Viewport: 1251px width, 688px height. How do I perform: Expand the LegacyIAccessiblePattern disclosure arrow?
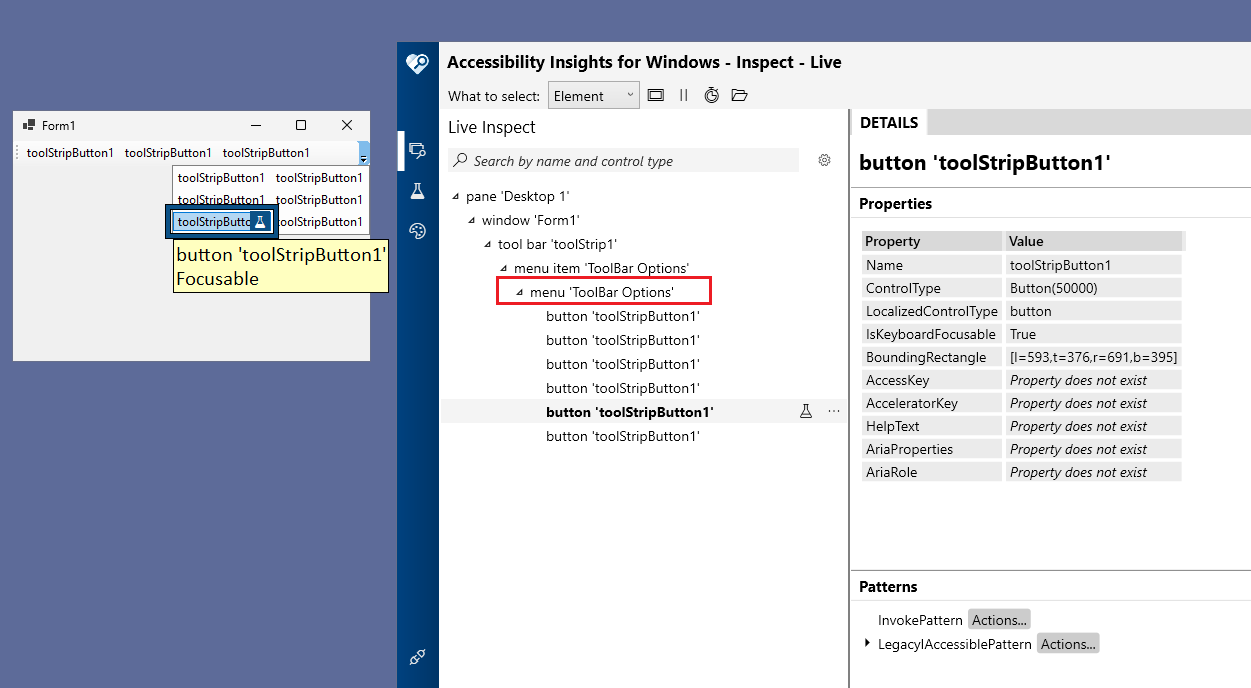coord(866,644)
